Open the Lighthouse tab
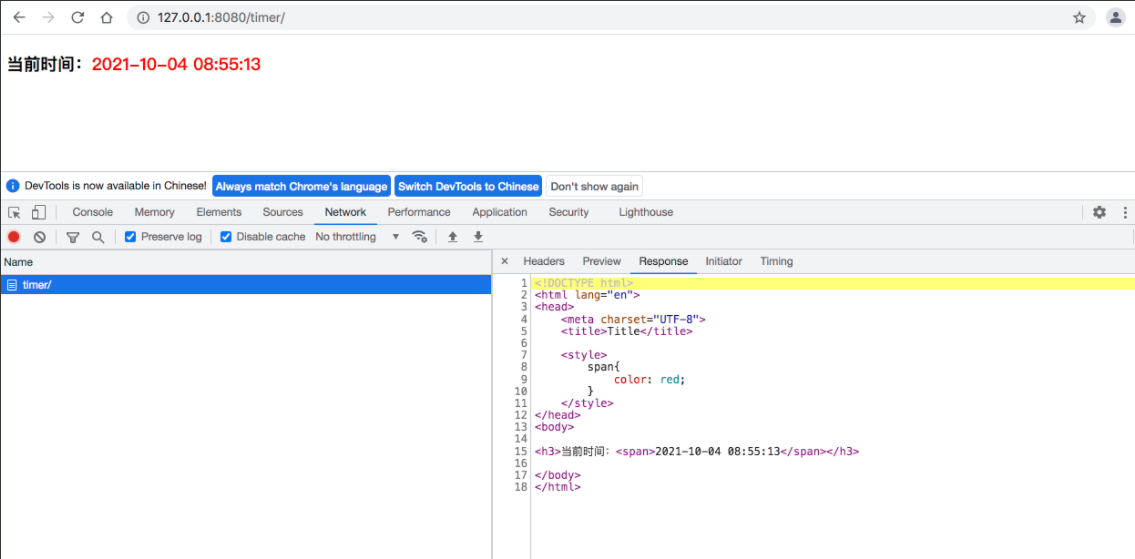This screenshot has height=559, width=1135. click(x=646, y=212)
